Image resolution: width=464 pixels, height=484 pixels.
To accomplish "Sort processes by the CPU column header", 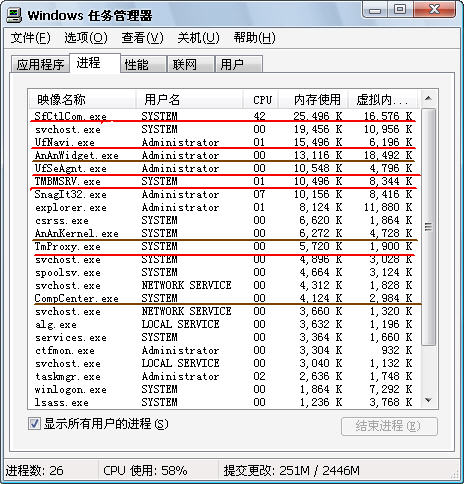I will (x=261, y=100).
